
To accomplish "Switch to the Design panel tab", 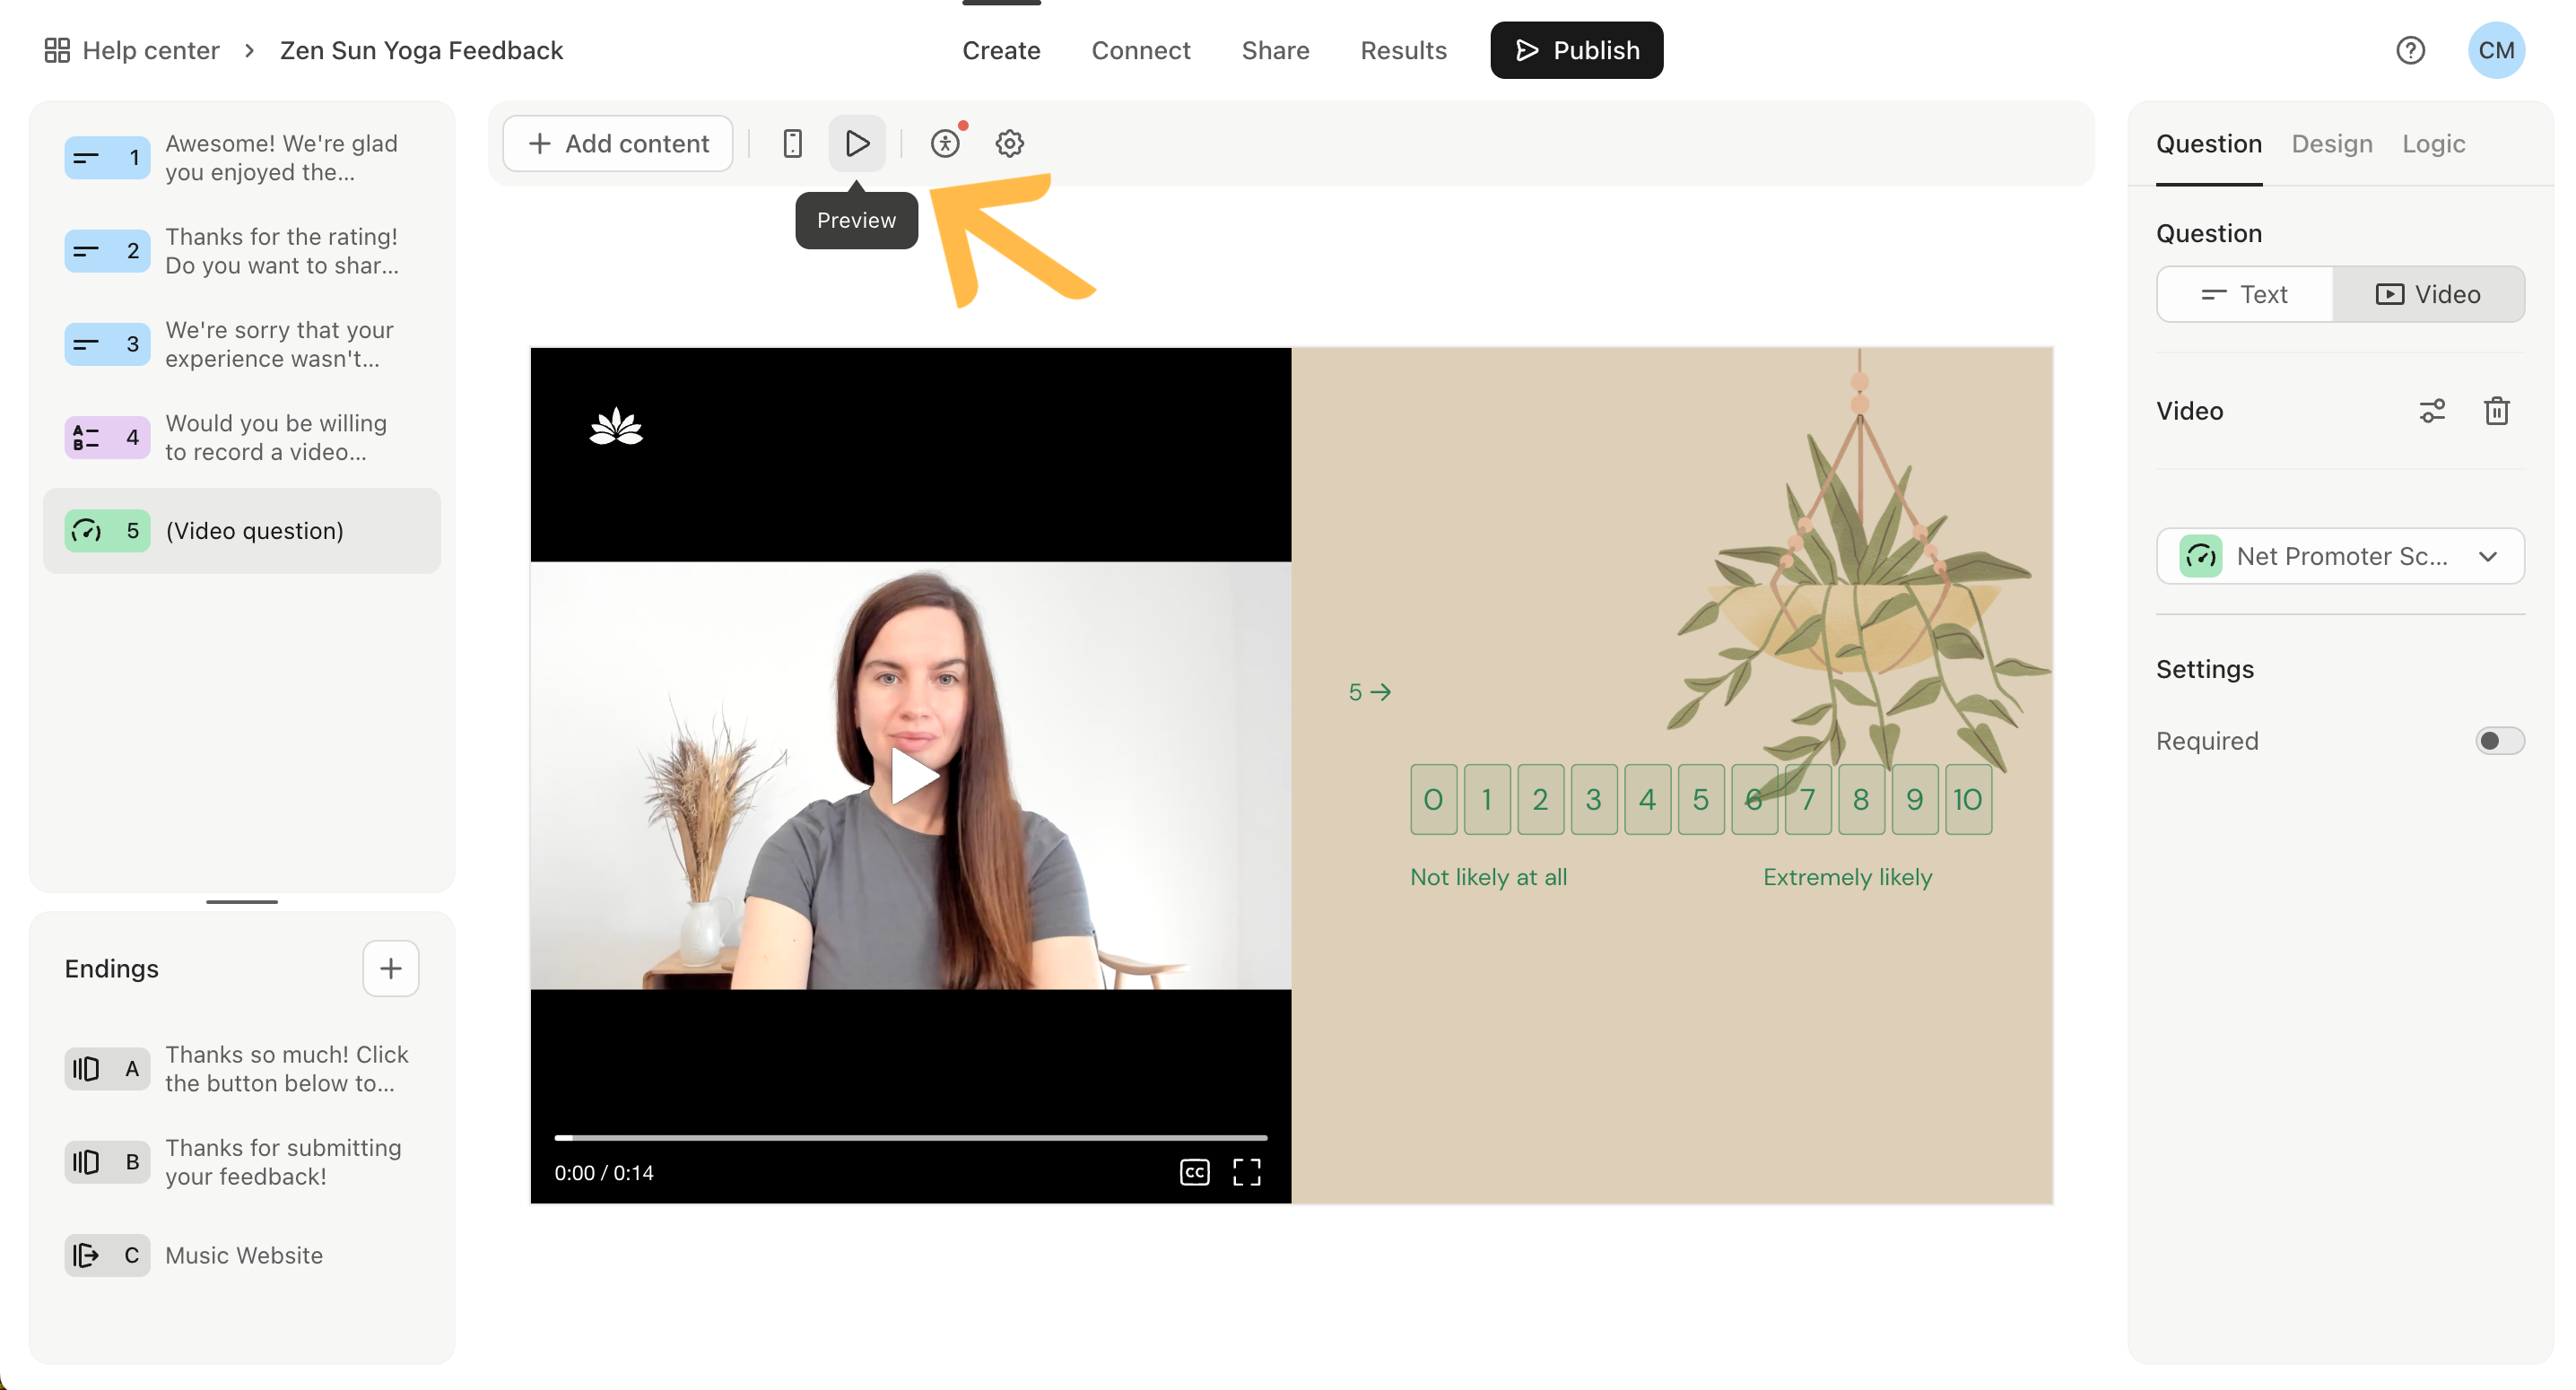I will point(2332,143).
